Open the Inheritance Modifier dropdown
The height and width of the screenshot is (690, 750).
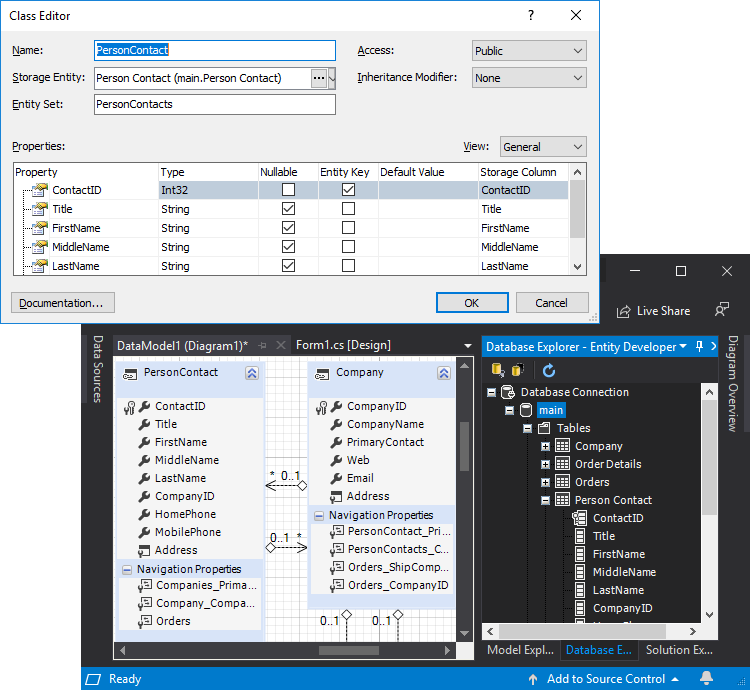point(529,78)
